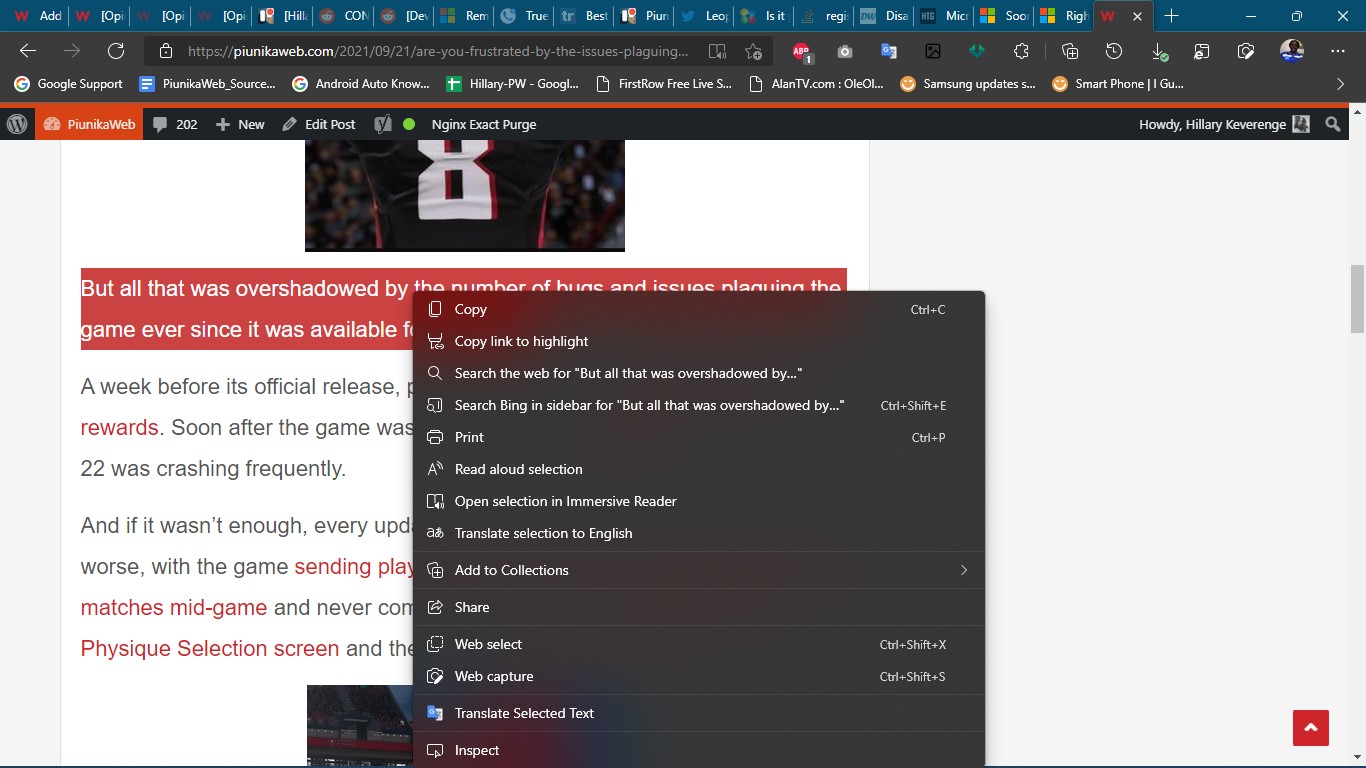Switch to the 'CON' Reddit tab
Screen dimensions: 1366x768
pos(342,16)
